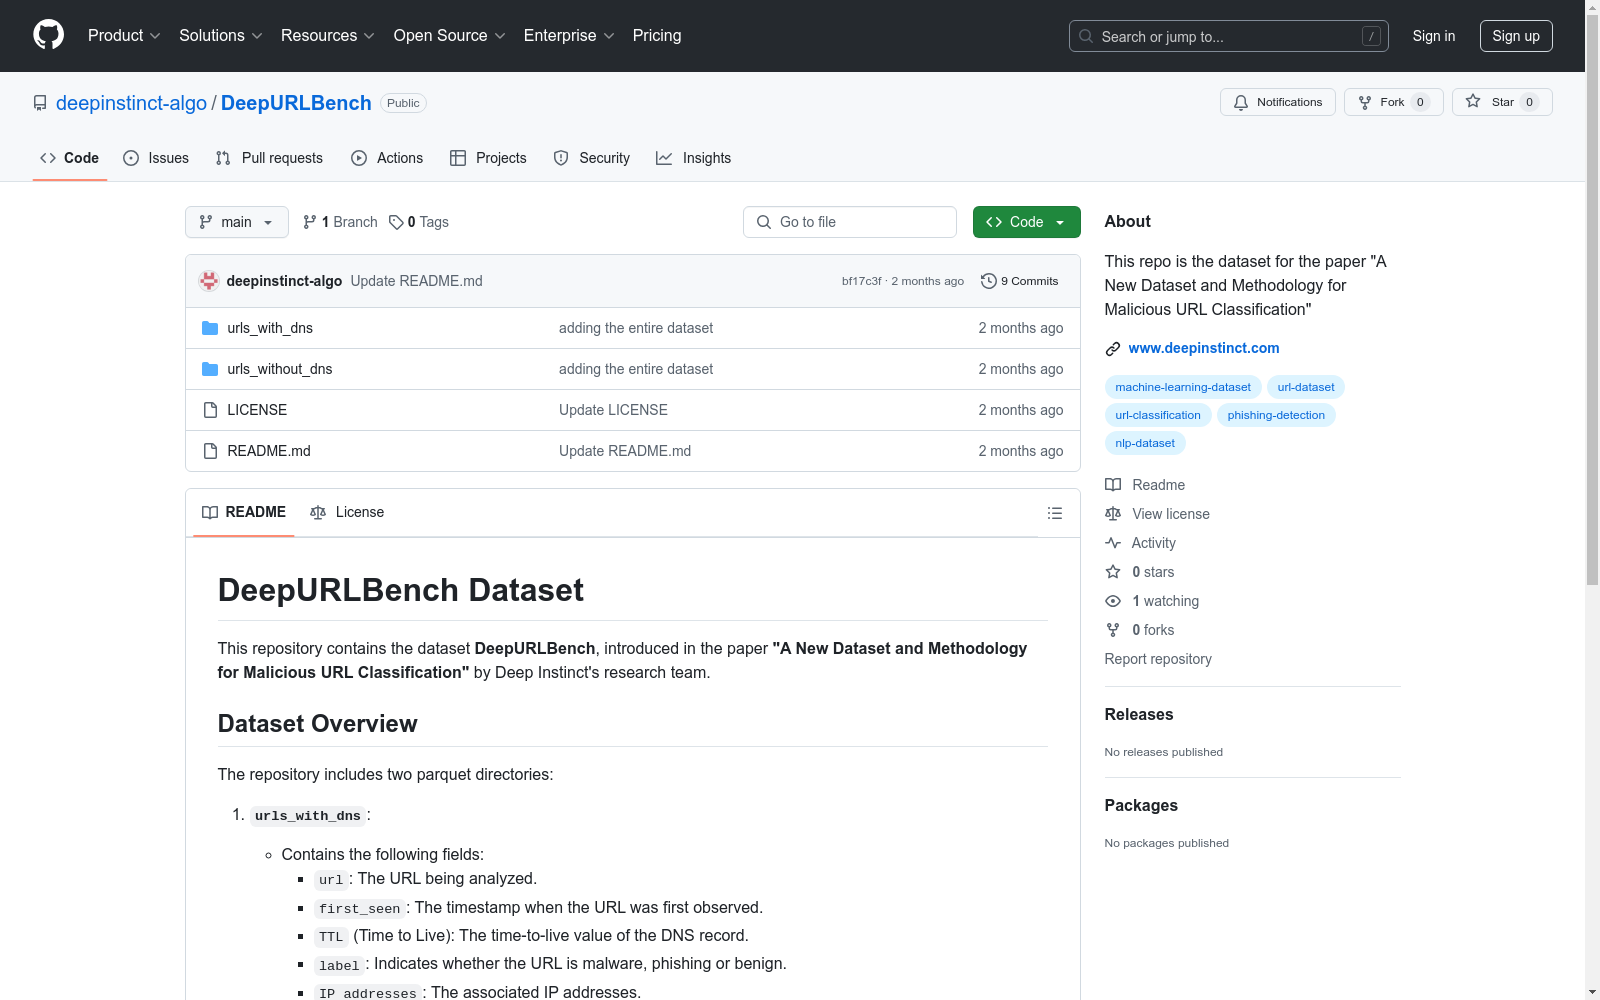
Task: Click the link icon beside www.deepinstinct.com
Action: coord(1113,349)
